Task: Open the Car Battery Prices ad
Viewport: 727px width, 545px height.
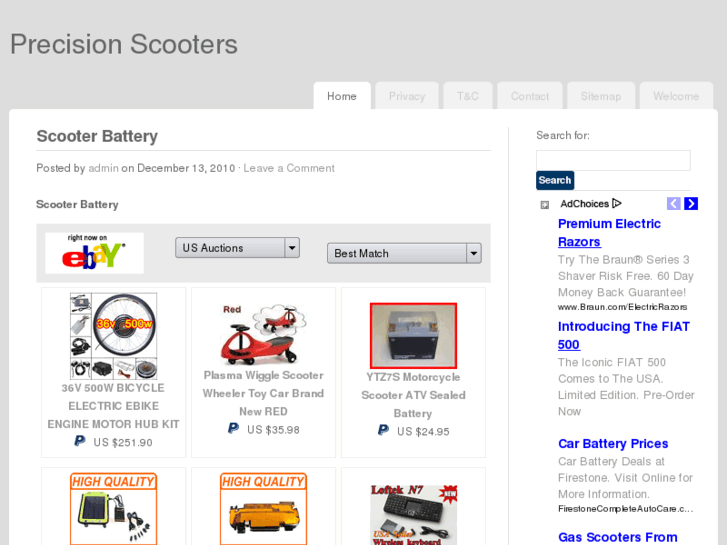Action: pos(613,443)
